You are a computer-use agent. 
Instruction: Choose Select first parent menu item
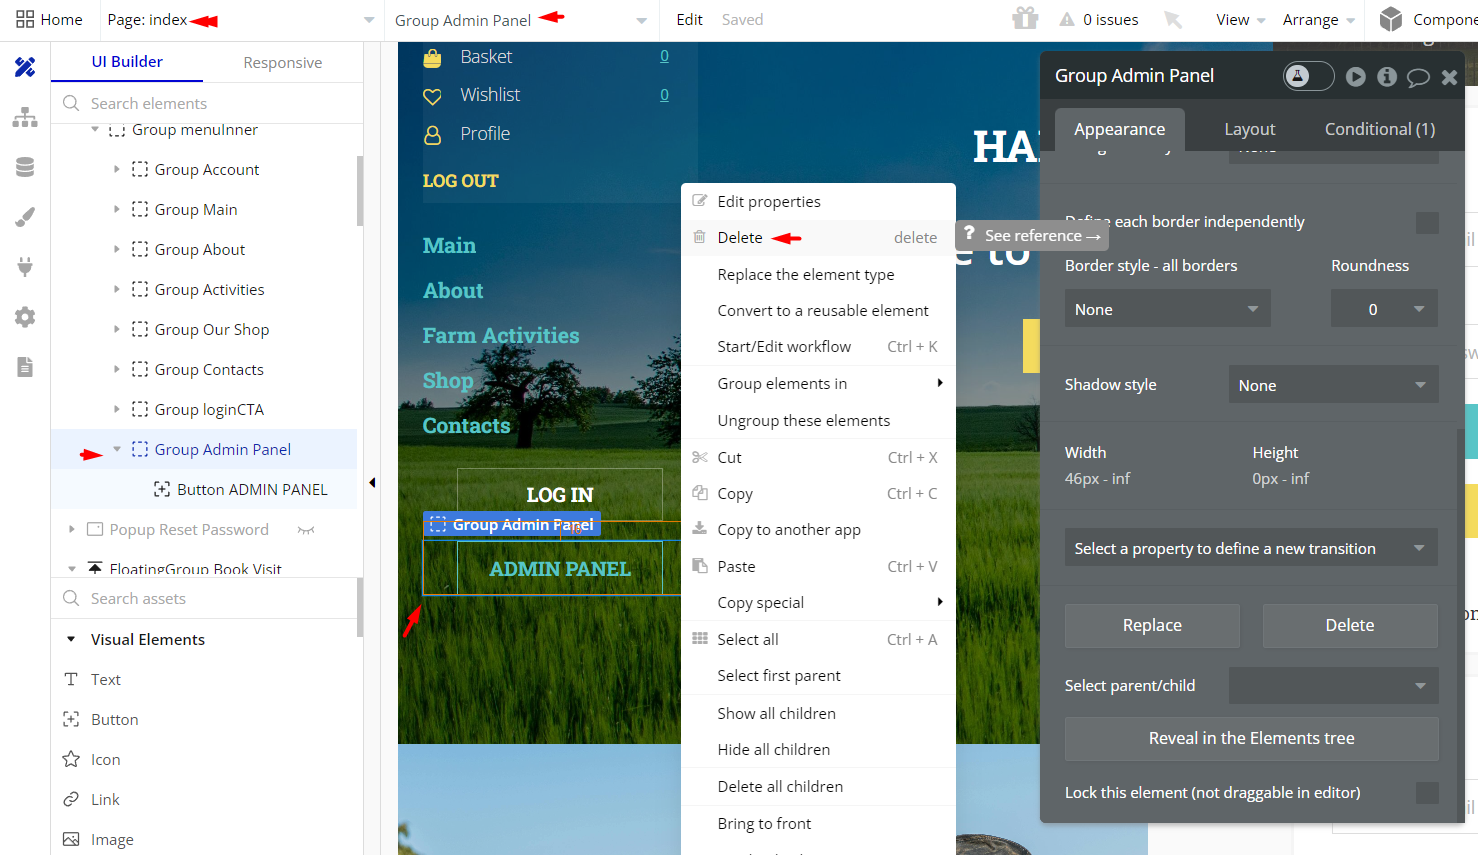click(x=818, y=676)
